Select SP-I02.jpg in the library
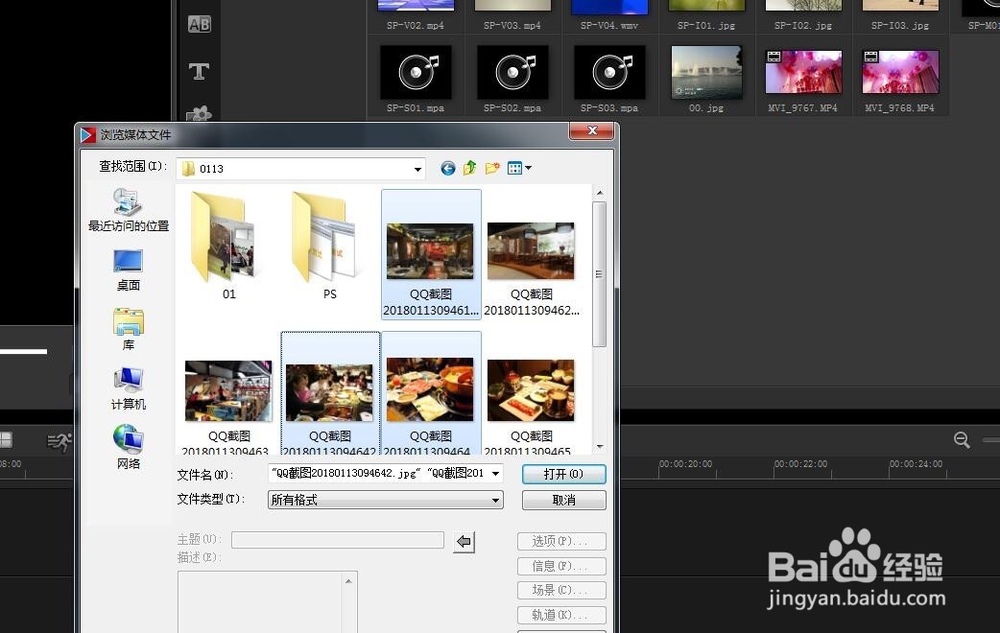 tap(804, 15)
